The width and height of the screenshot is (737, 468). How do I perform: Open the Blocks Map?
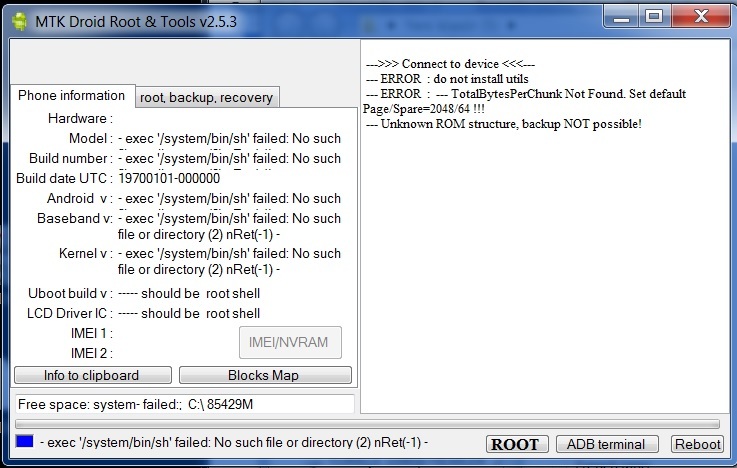tap(265, 375)
